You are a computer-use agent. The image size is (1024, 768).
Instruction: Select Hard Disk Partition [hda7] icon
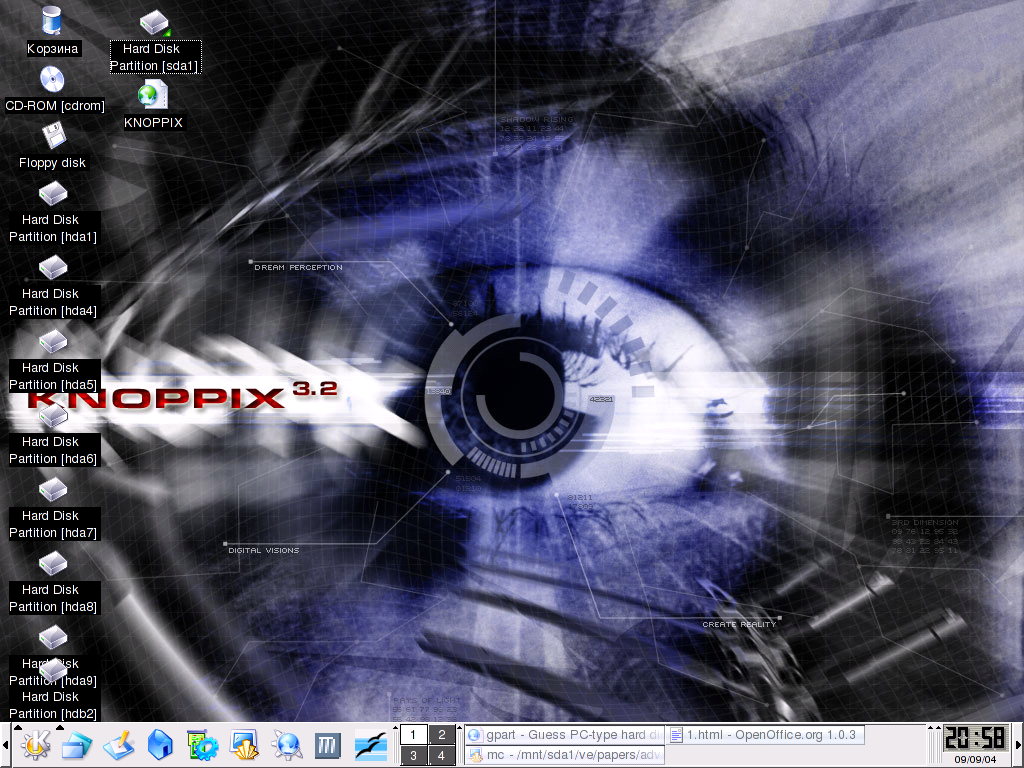point(53,489)
